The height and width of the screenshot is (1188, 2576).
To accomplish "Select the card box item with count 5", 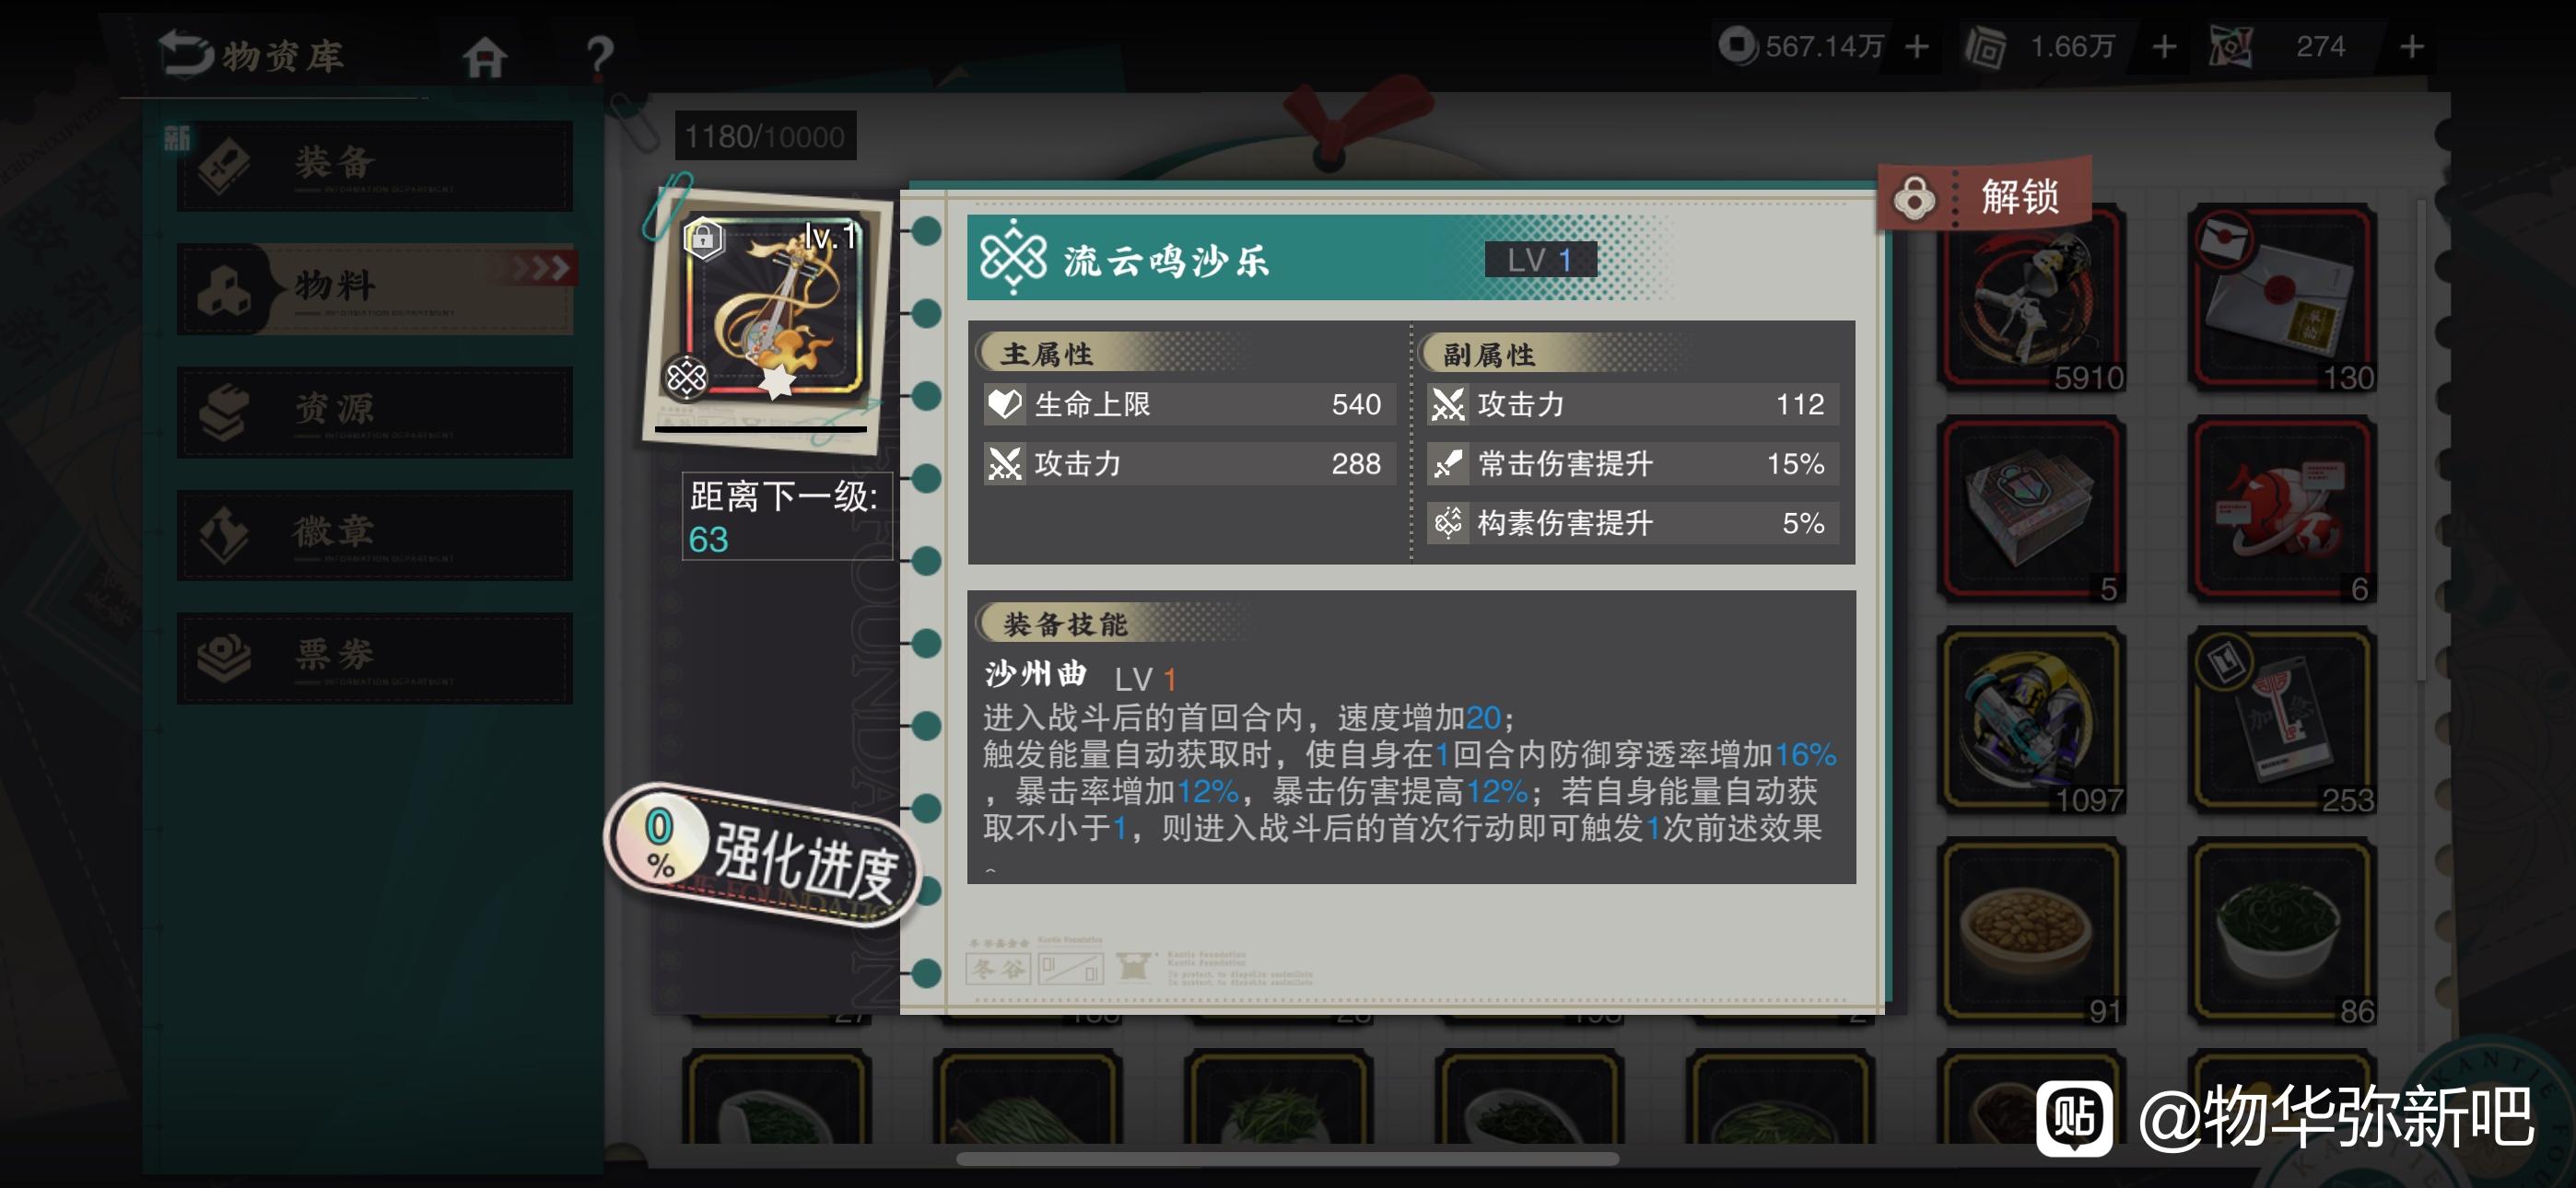I will click(x=2031, y=510).
